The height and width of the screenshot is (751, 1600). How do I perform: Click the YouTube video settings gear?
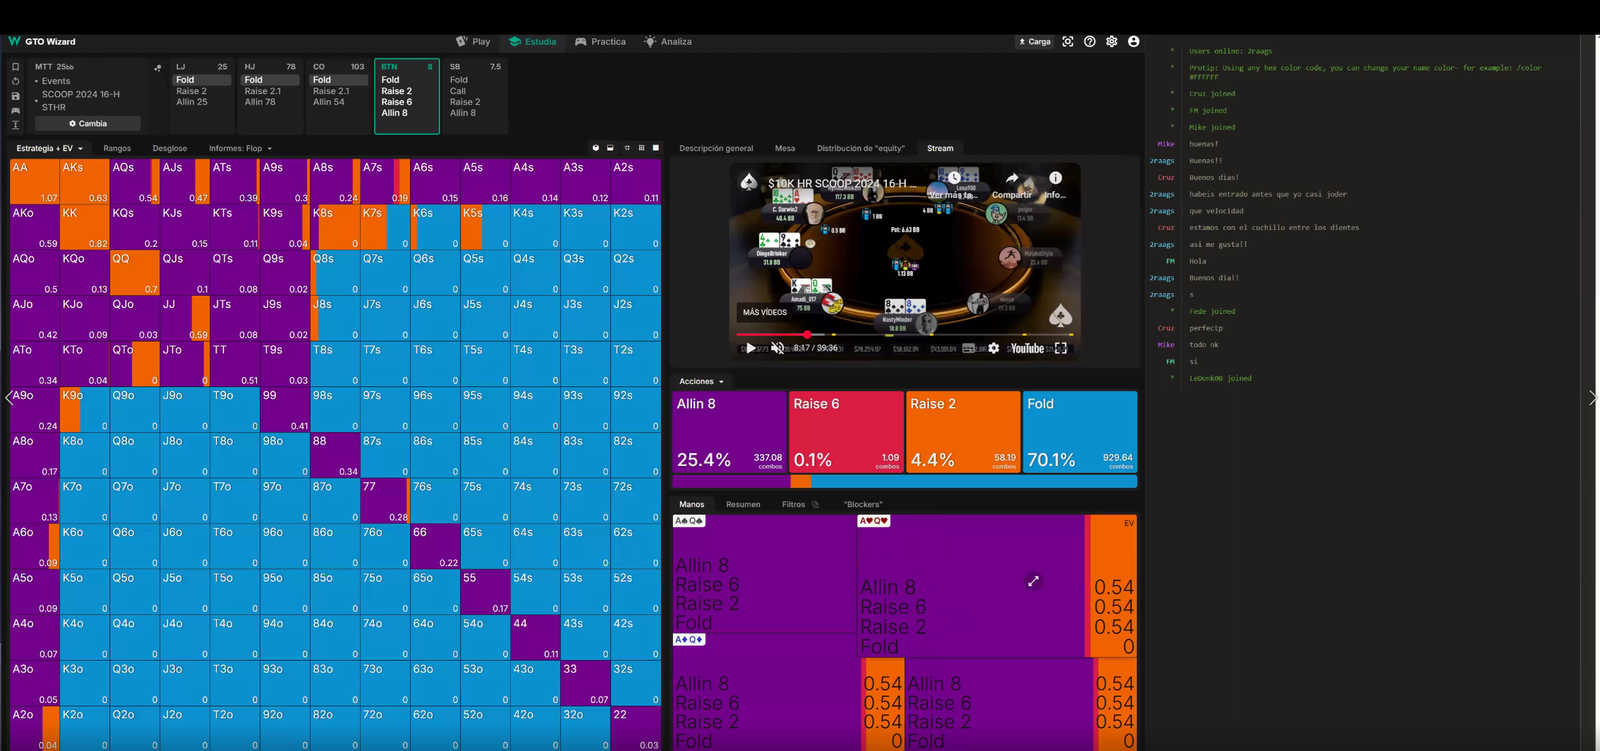click(x=993, y=348)
